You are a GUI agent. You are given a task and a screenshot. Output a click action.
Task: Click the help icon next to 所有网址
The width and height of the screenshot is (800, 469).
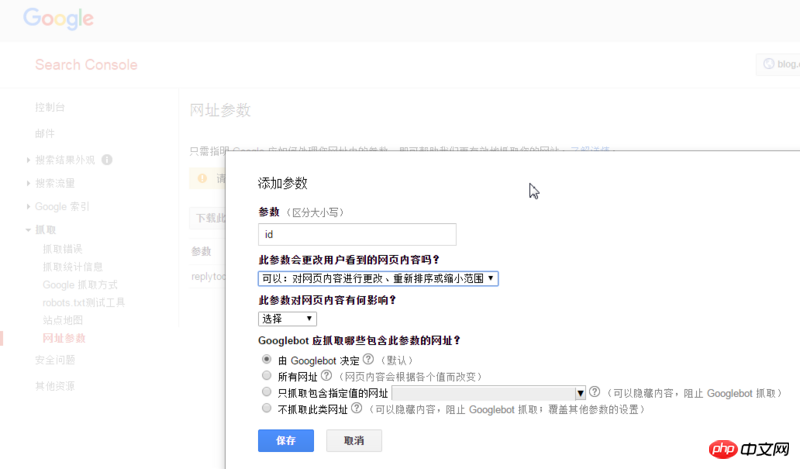pyautogui.click(x=326, y=376)
